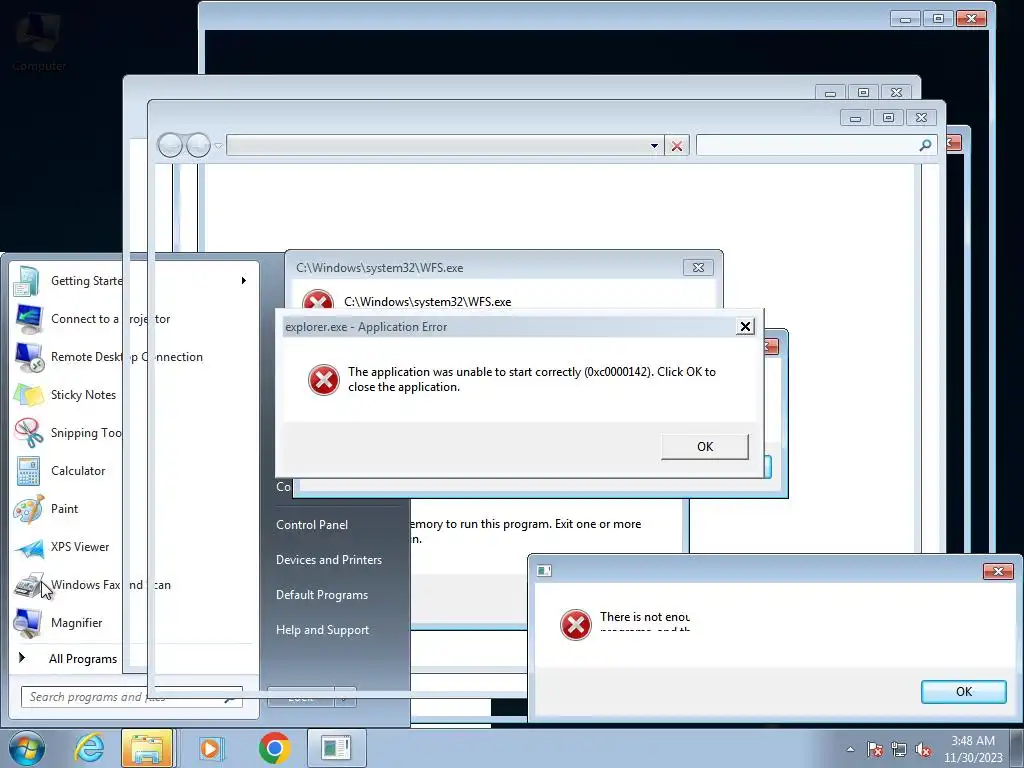Screen dimensions: 1024x768
Task: Click the Getting Started icon
Action: 27,281
